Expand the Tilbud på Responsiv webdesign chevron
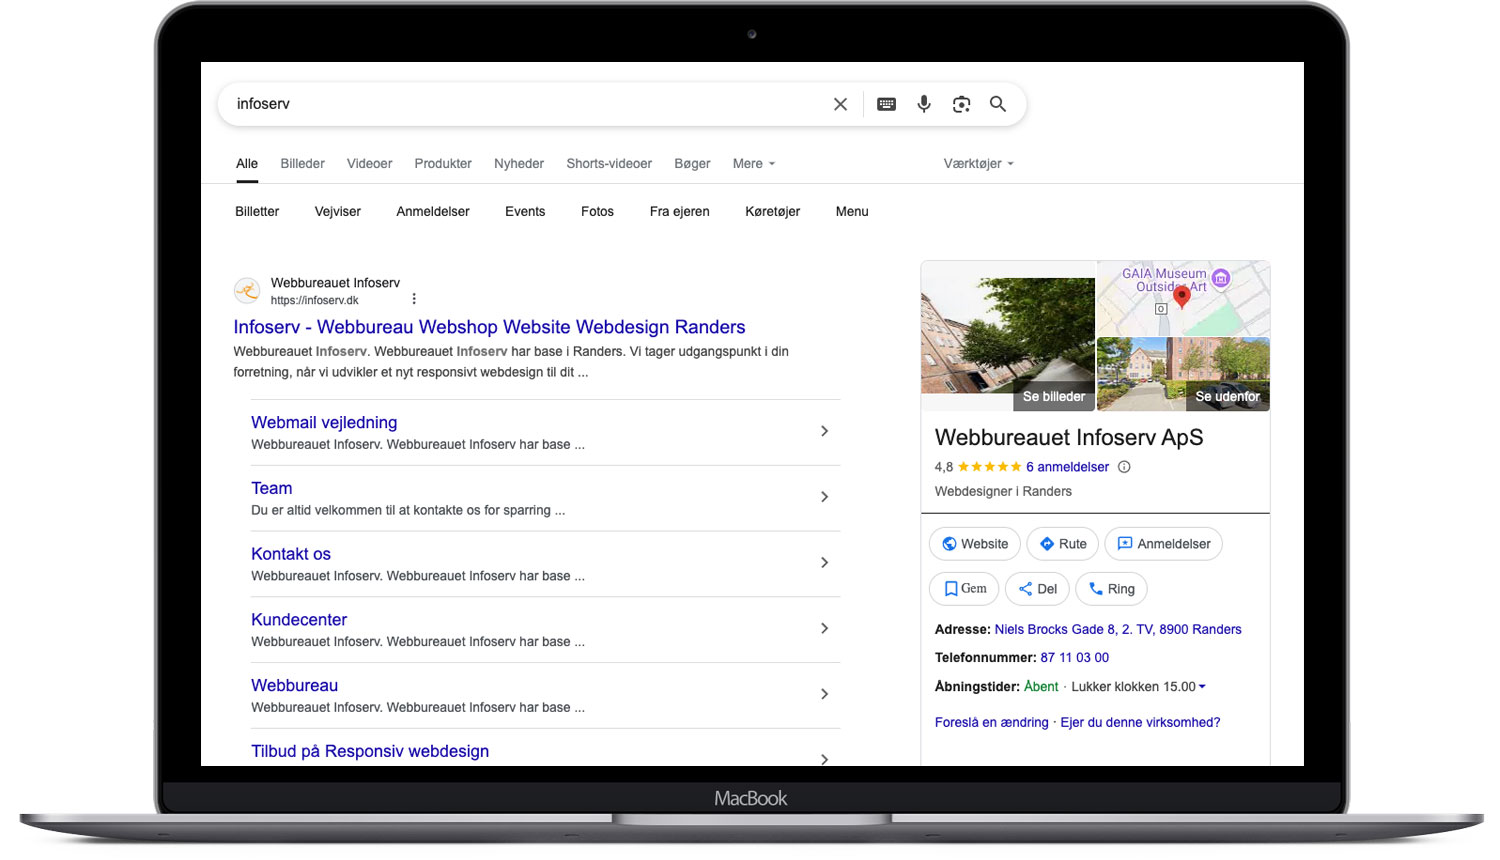 (x=824, y=759)
